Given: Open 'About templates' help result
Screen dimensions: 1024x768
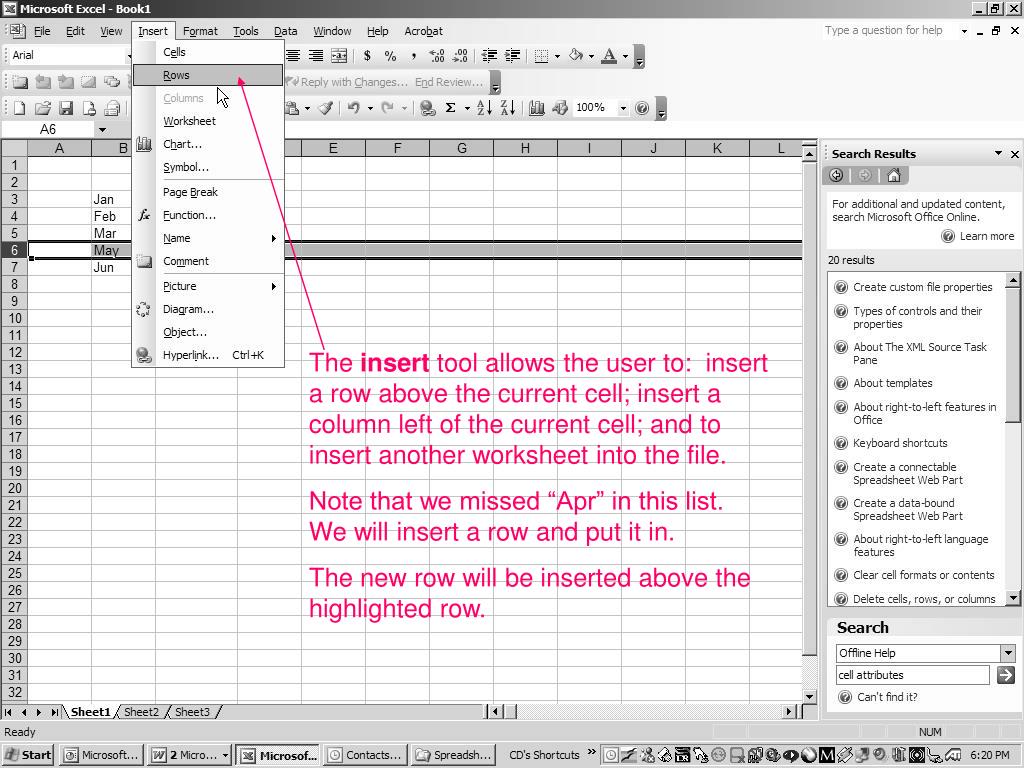Looking at the screenshot, I should pyautogui.click(x=893, y=383).
